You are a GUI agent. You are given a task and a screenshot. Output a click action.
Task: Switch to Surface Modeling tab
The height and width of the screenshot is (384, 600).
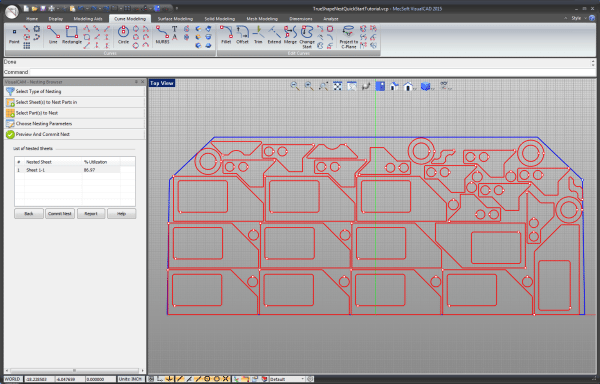[x=175, y=19]
